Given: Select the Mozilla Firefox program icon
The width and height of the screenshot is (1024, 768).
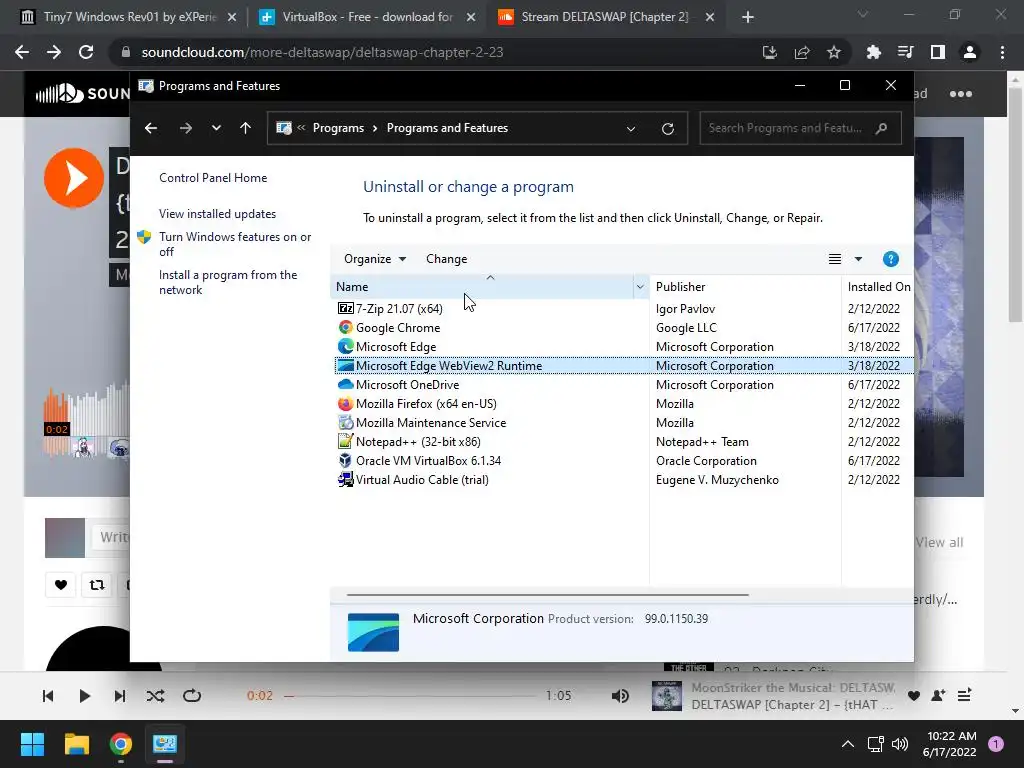Looking at the screenshot, I should pos(345,404).
